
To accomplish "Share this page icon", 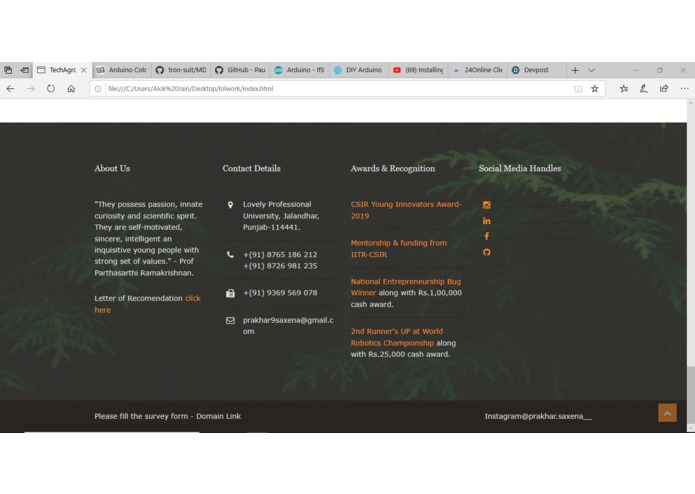I will 664,89.
